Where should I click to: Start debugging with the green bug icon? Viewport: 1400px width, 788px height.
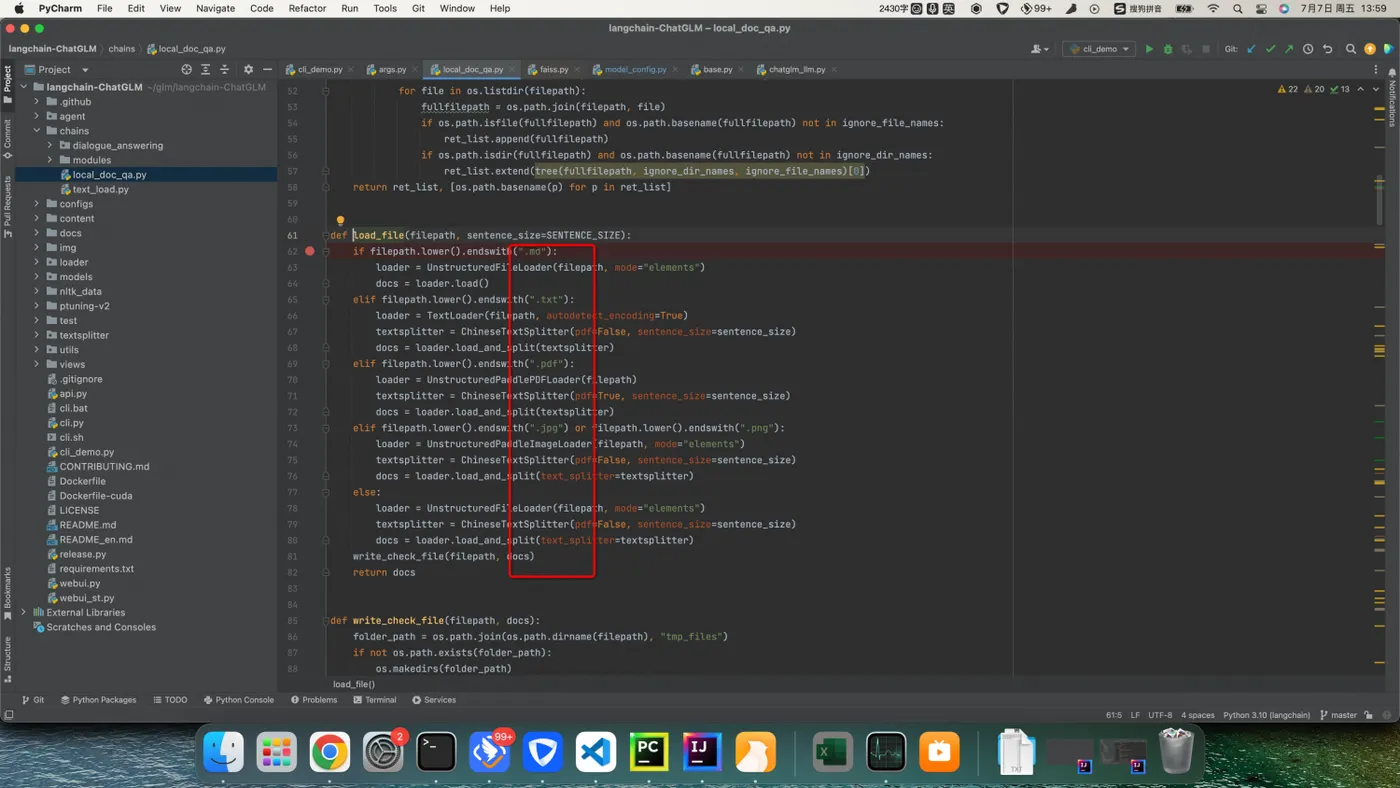pyautogui.click(x=1168, y=49)
